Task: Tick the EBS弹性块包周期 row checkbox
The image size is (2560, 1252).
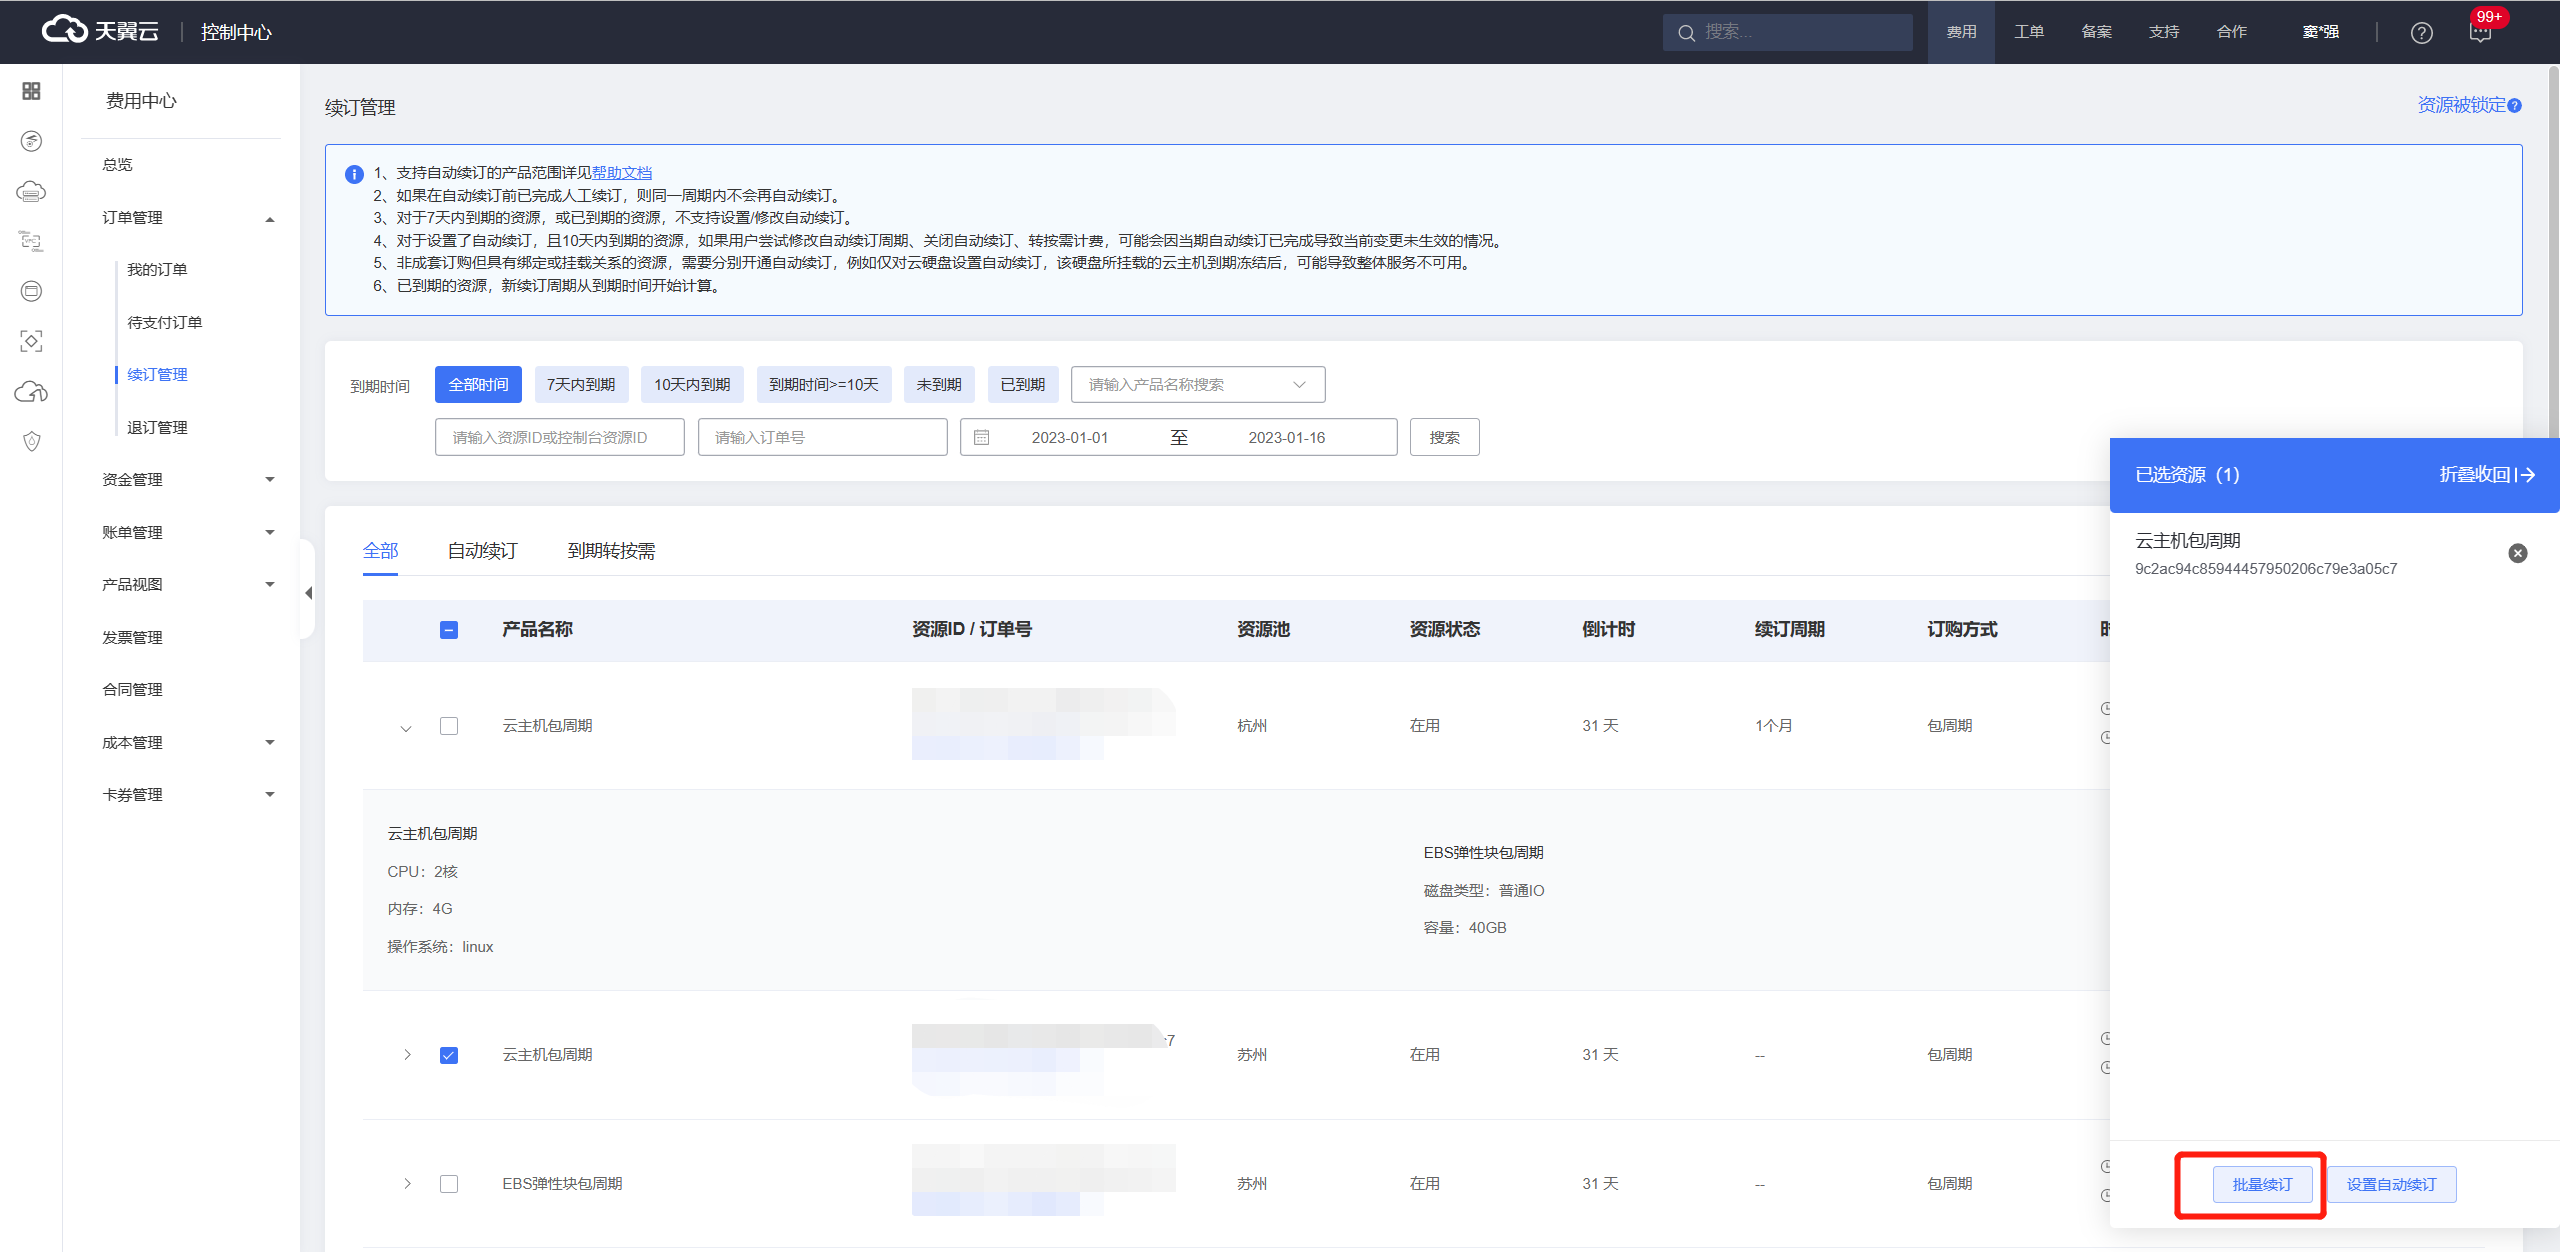Action: (x=449, y=1184)
